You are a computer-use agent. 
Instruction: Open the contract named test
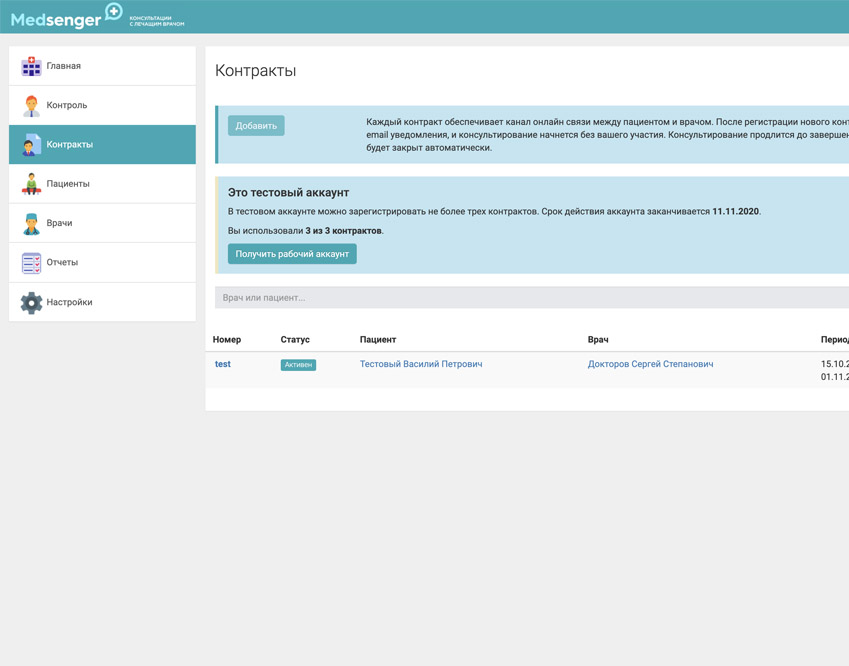(222, 364)
